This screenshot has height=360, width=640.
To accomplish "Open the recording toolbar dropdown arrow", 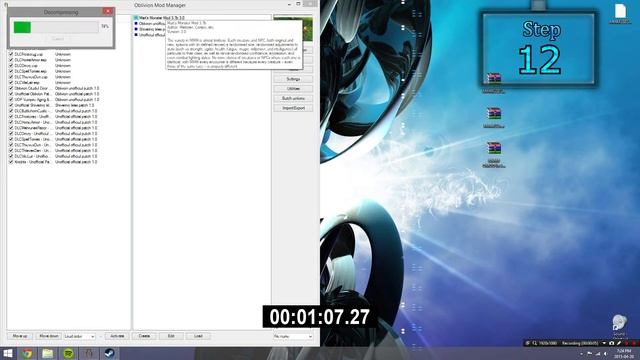I will [604, 343].
